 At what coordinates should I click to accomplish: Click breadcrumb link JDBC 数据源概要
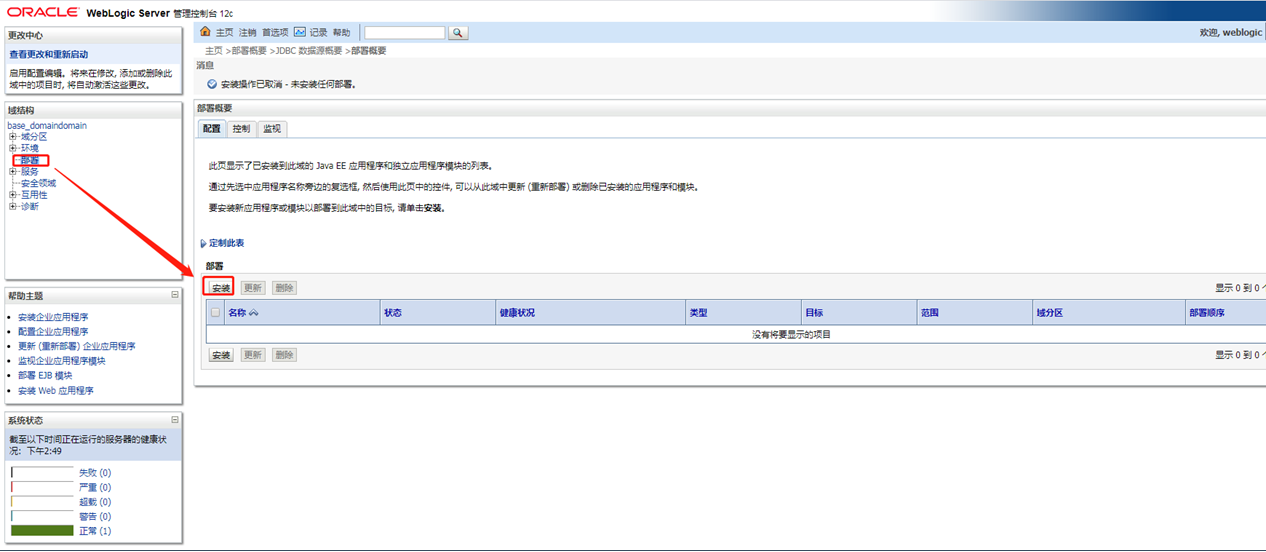[x=309, y=51]
